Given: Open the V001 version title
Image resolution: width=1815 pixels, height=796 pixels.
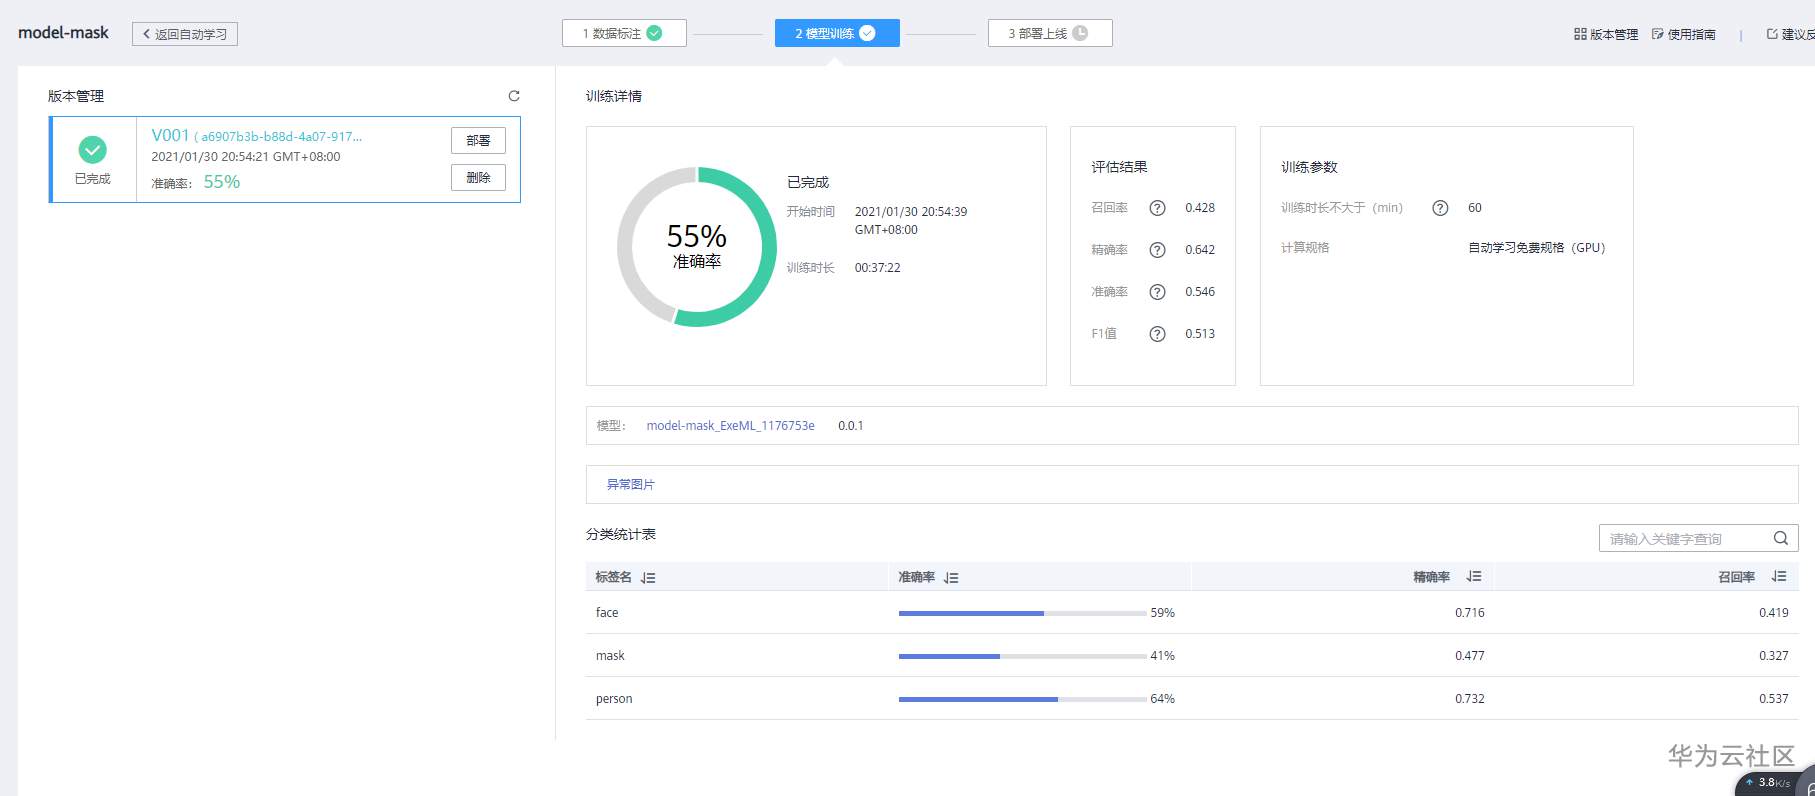Looking at the screenshot, I should click(170, 135).
